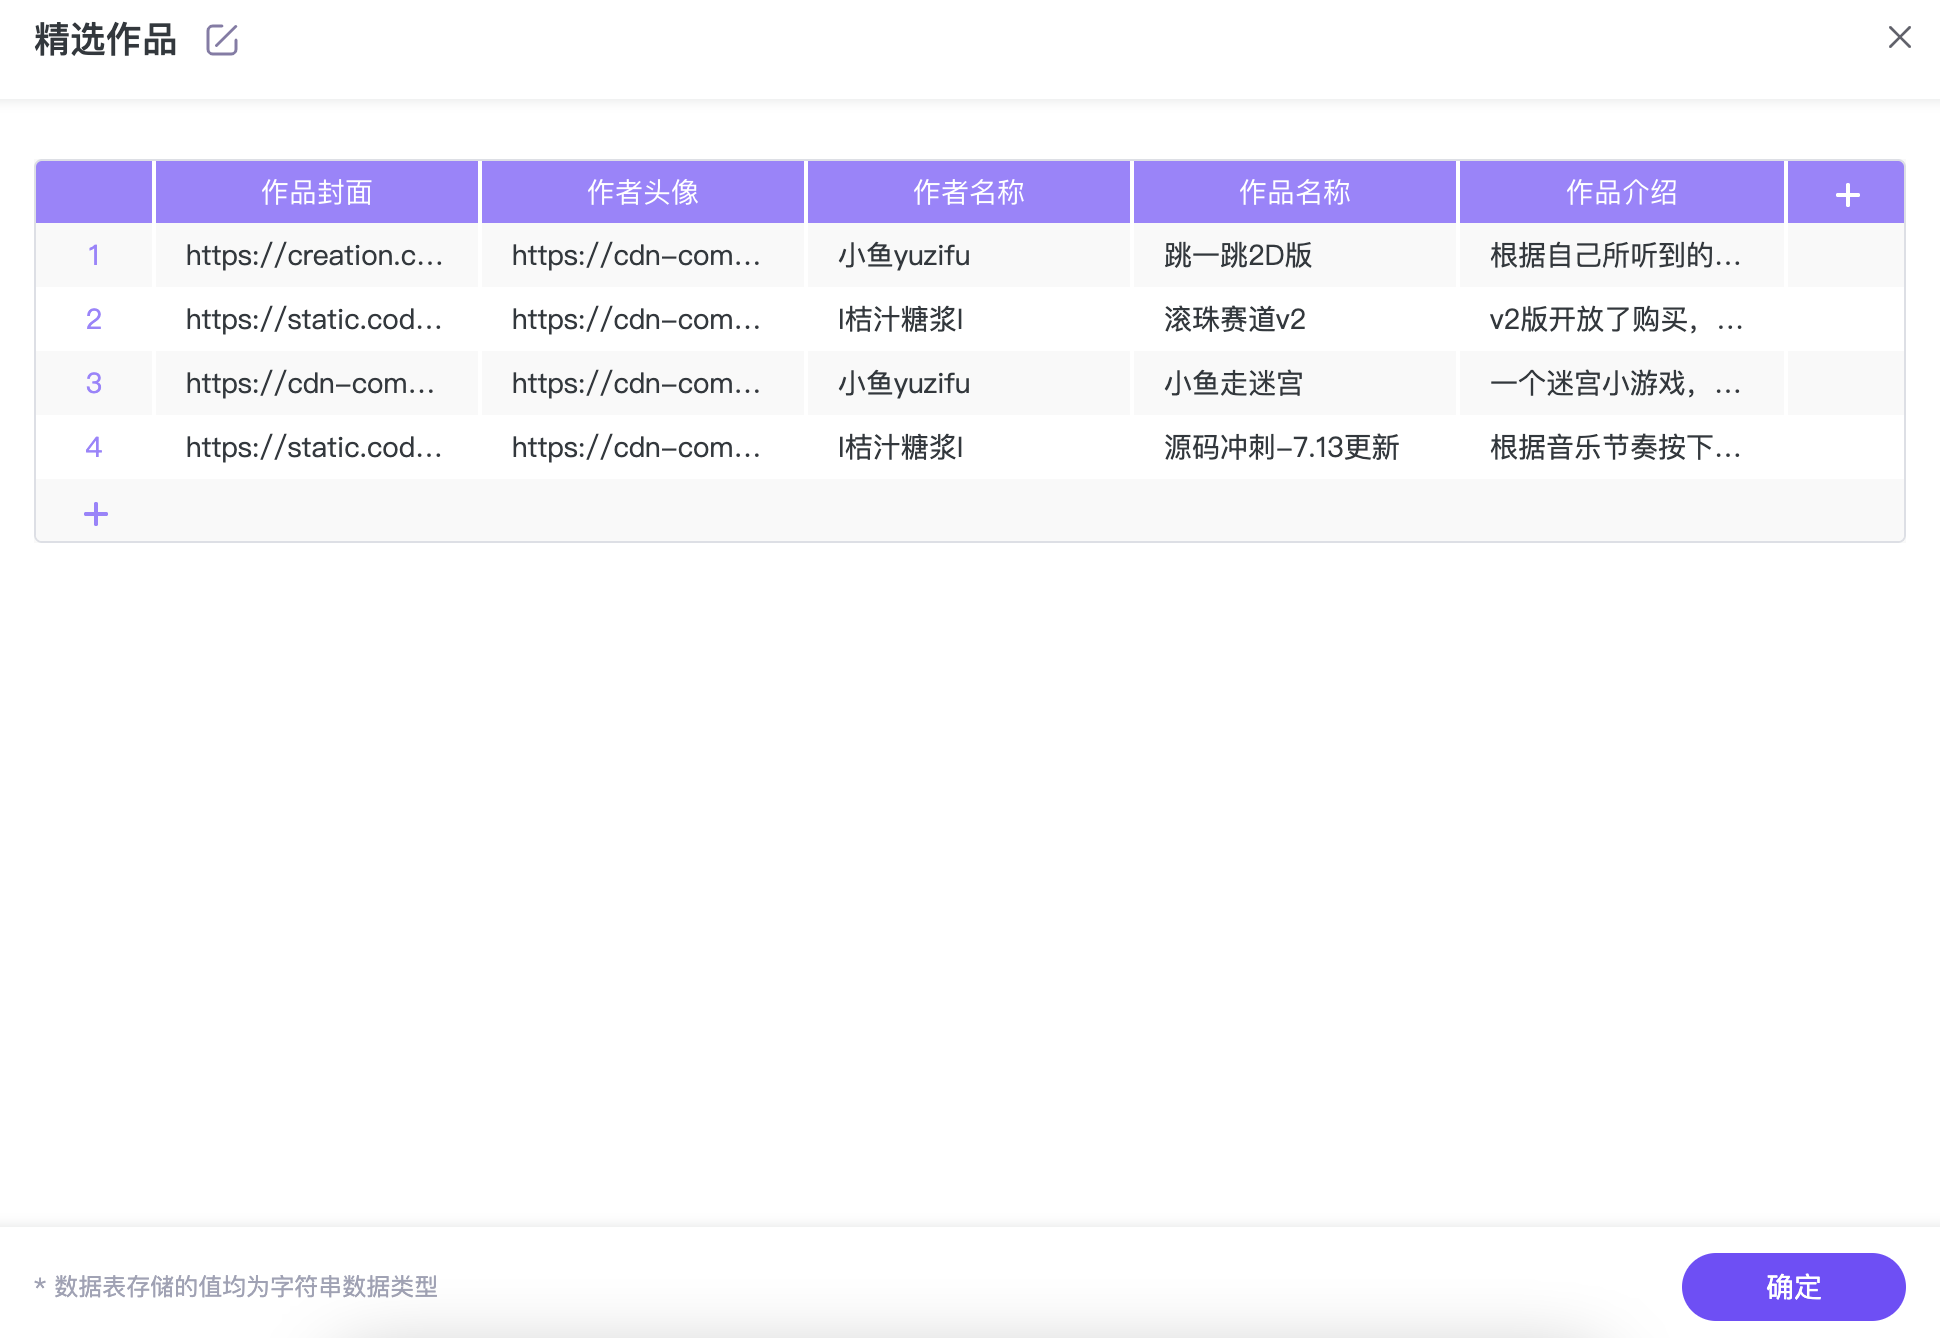Edit the cell containing 跳一跳2D版
The height and width of the screenshot is (1338, 1940).
click(x=1294, y=256)
